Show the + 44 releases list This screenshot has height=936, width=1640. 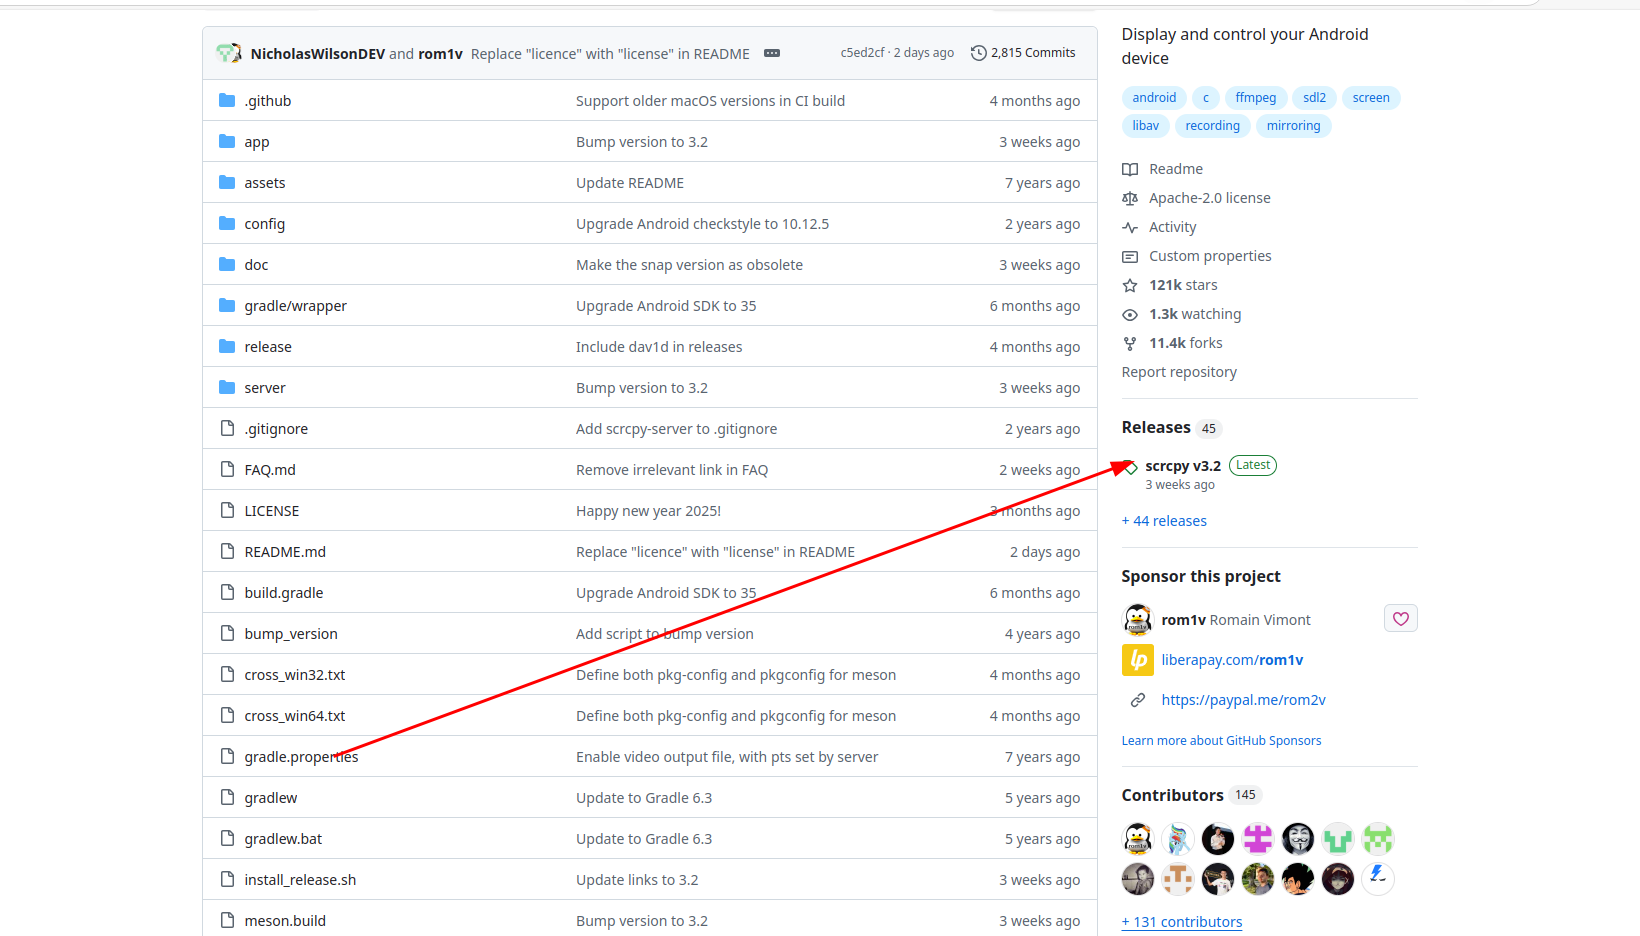1164,521
